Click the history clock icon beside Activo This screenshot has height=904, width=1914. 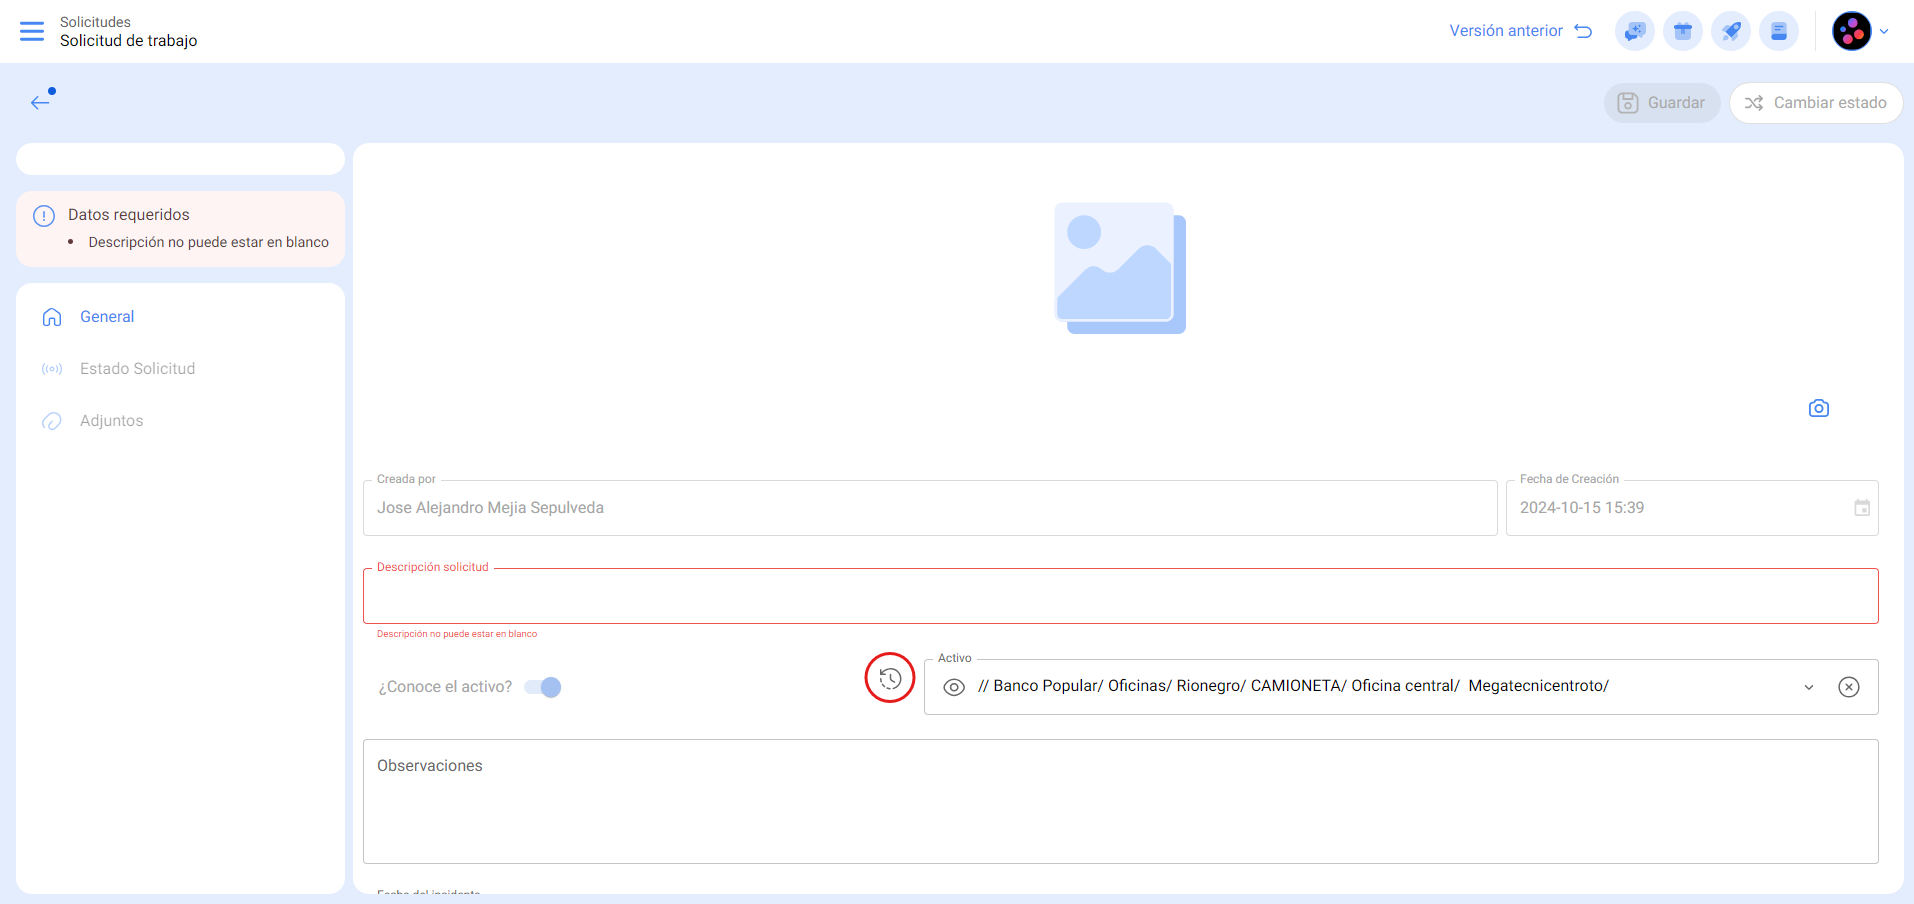tap(889, 678)
